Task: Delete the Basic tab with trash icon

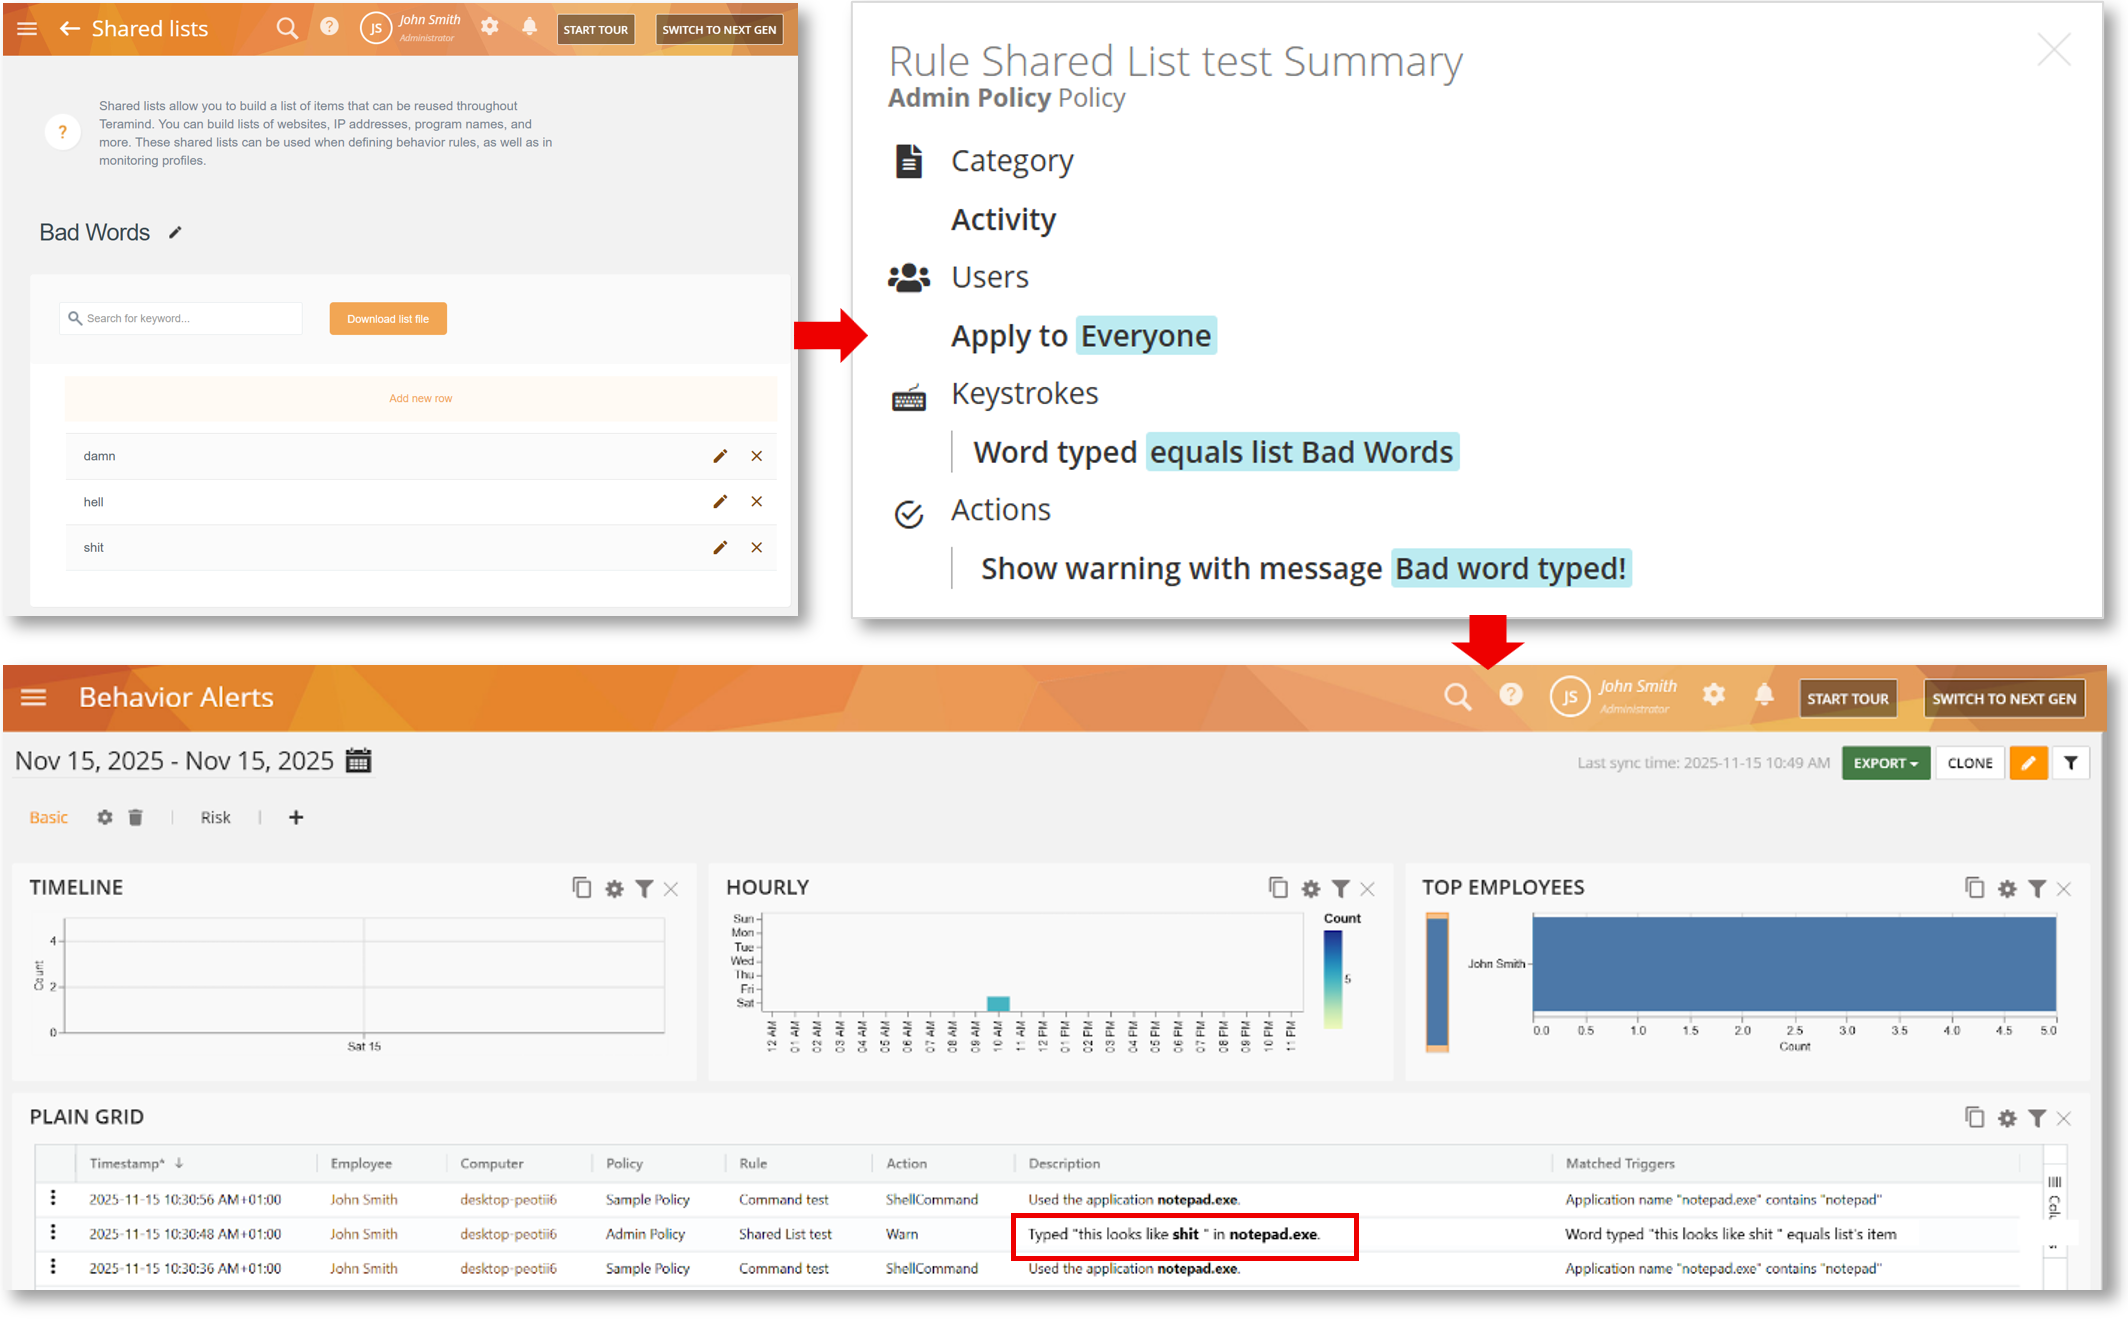Action: 136,818
